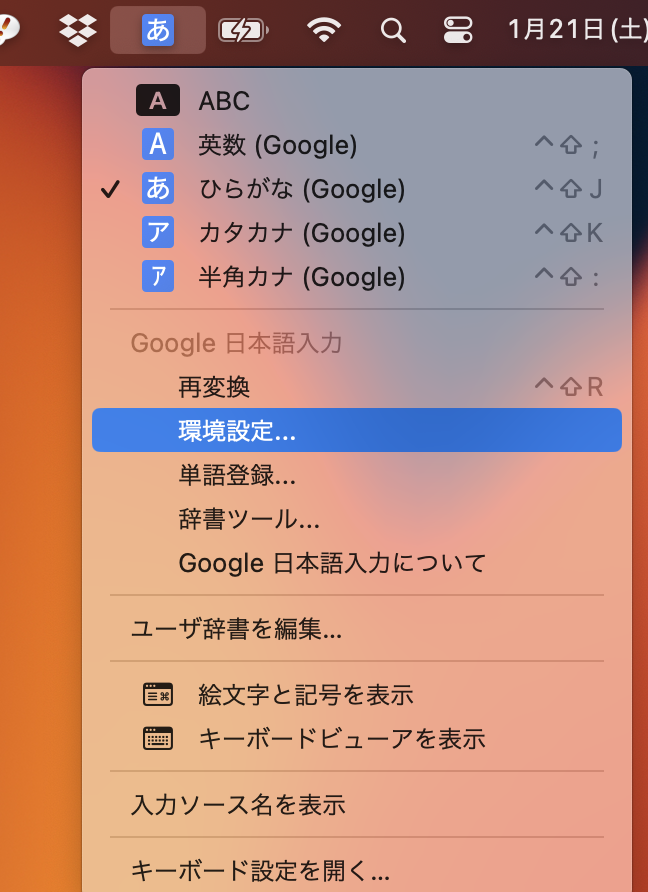Open Google 日本語入力について

pos(332,563)
